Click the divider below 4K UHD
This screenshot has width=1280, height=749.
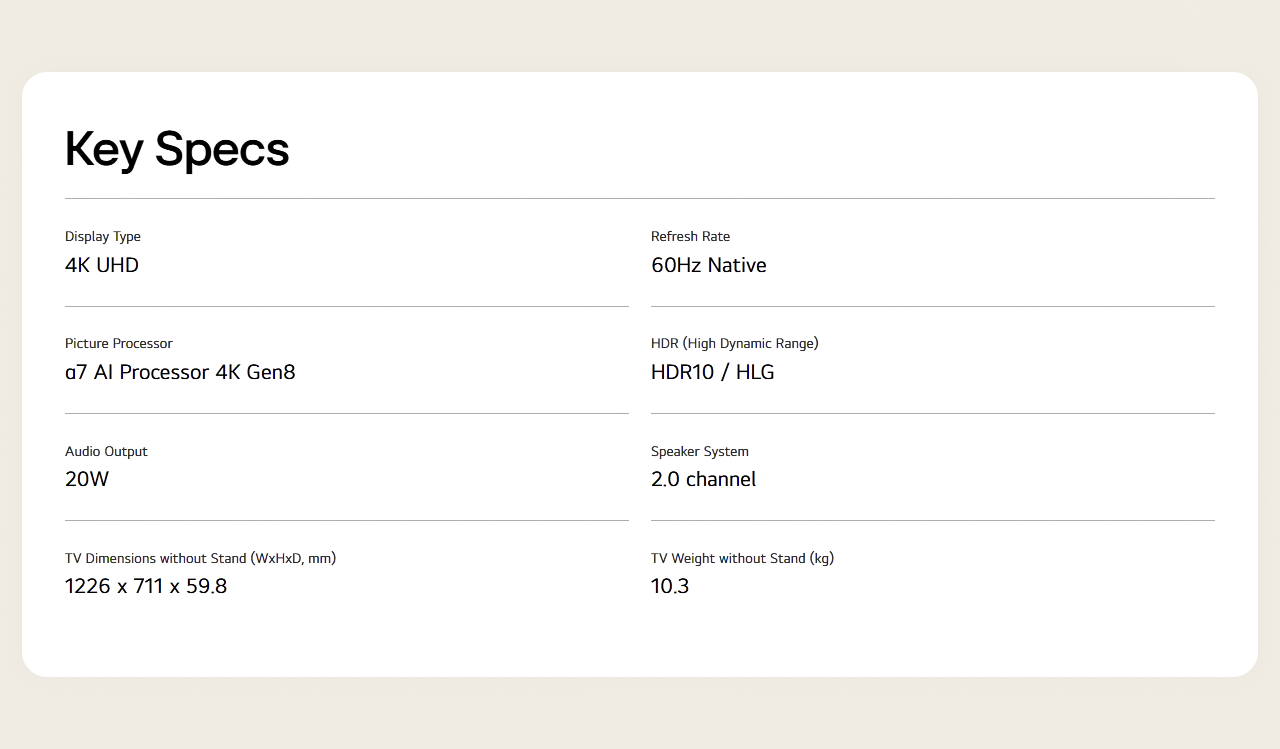pyautogui.click(x=347, y=306)
